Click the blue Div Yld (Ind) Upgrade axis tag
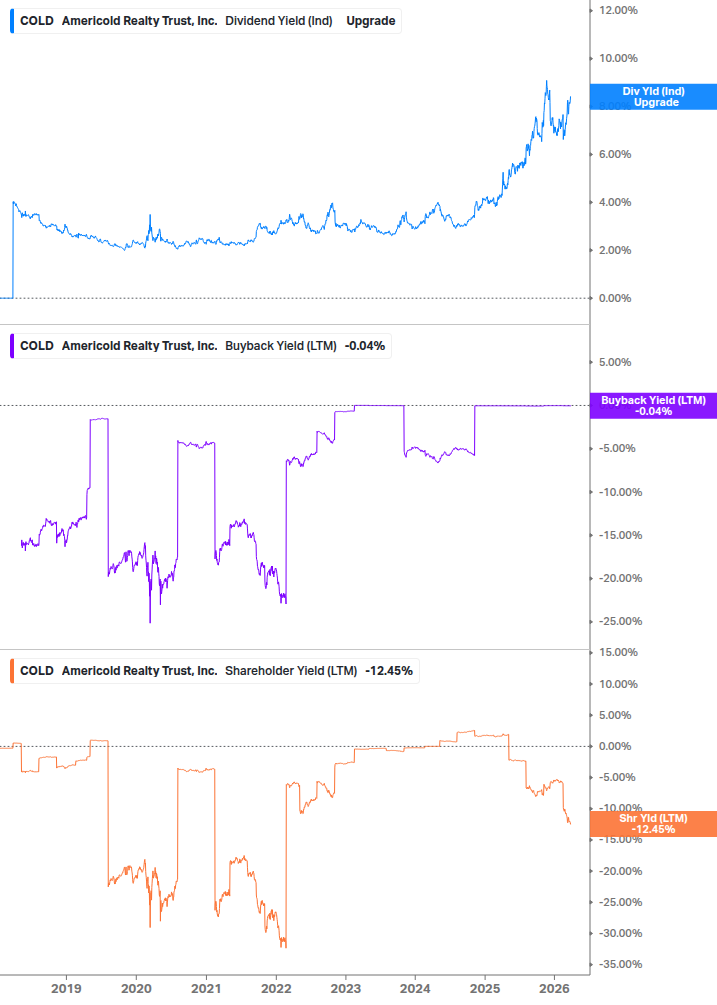717x1005 pixels. pyautogui.click(x=653, y=97)
